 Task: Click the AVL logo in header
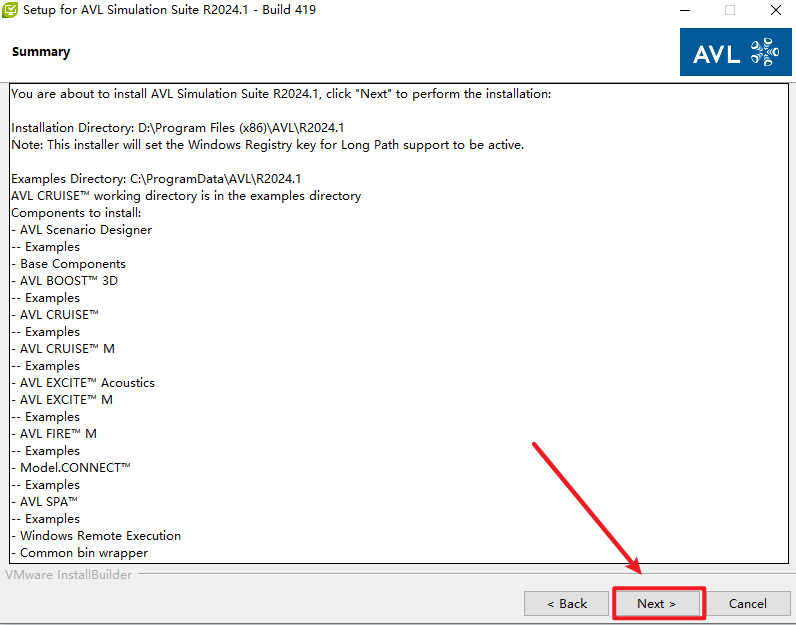coord(735,52)
